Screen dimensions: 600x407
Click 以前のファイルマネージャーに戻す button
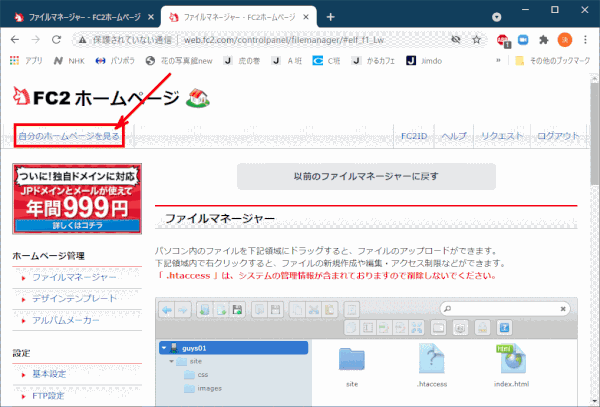366,176
